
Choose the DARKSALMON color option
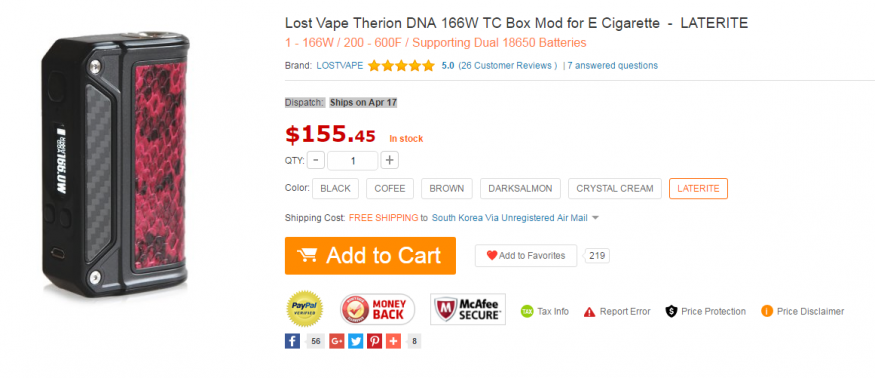click(520, 189)
